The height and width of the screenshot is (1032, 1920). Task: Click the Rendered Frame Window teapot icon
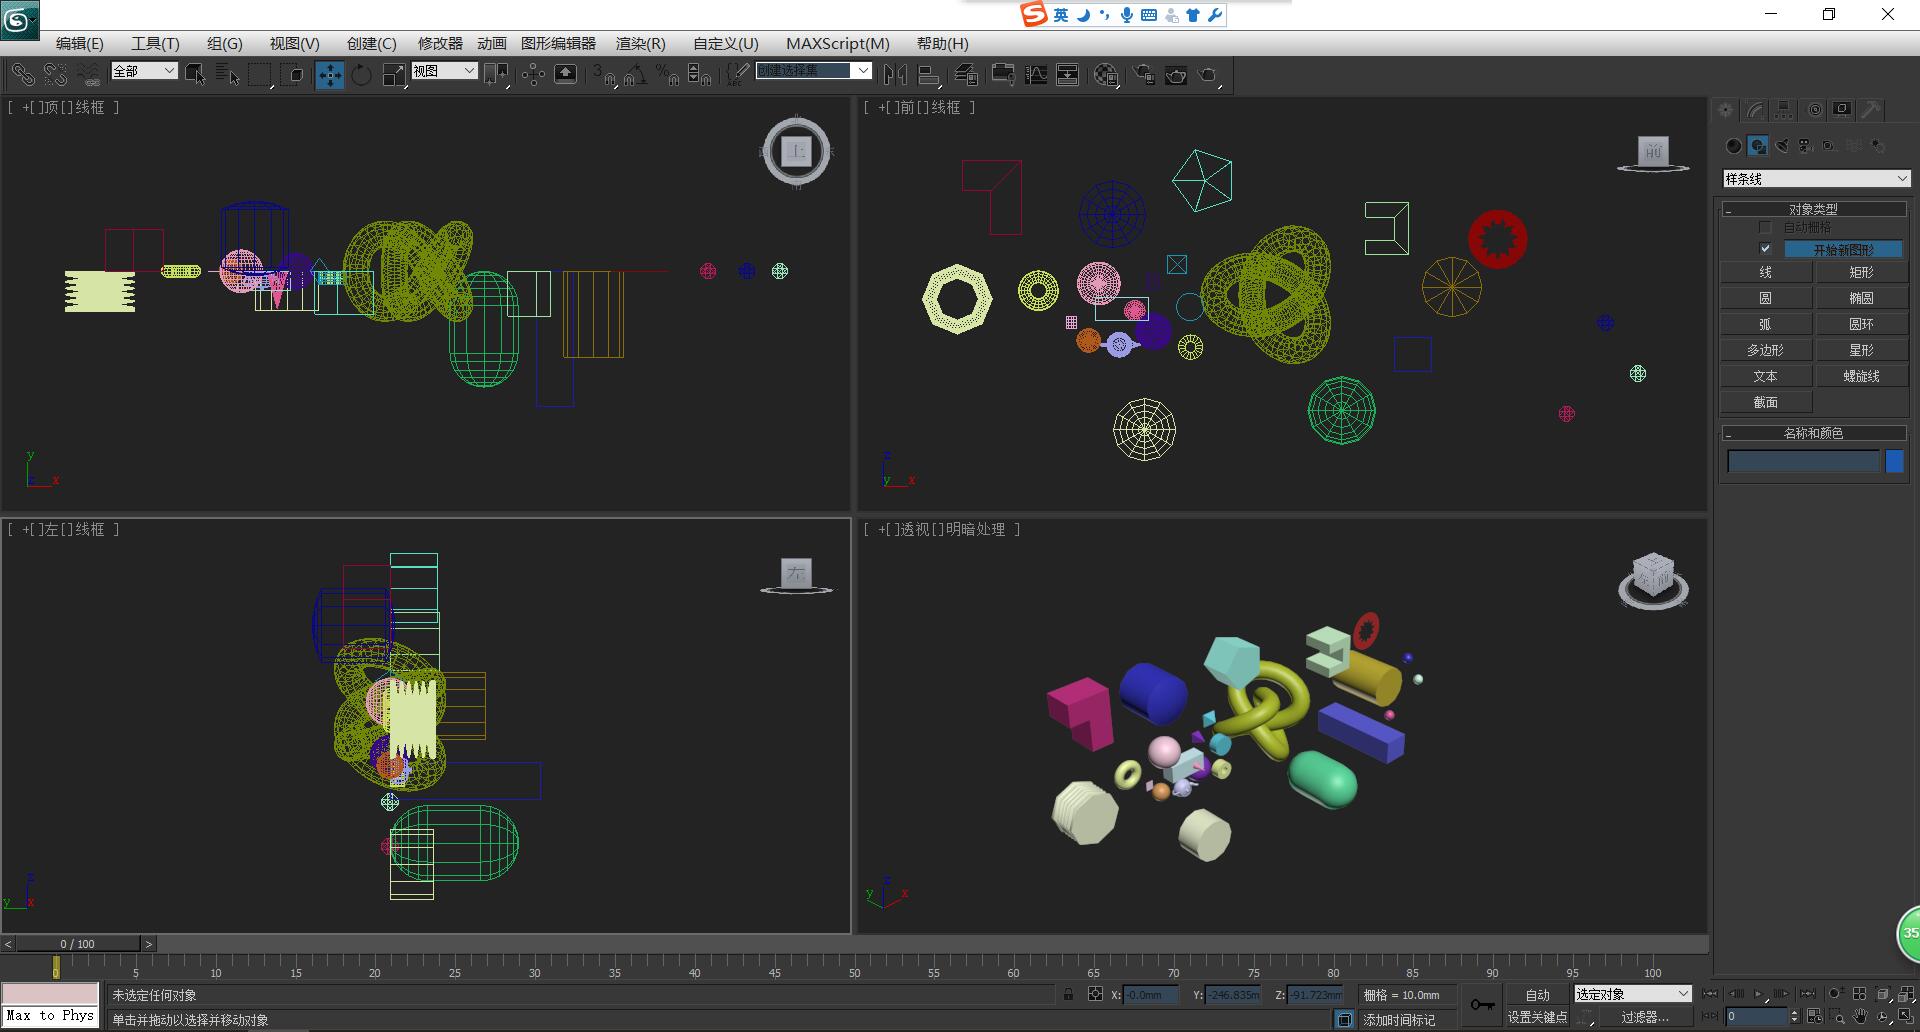point(1176,75)
